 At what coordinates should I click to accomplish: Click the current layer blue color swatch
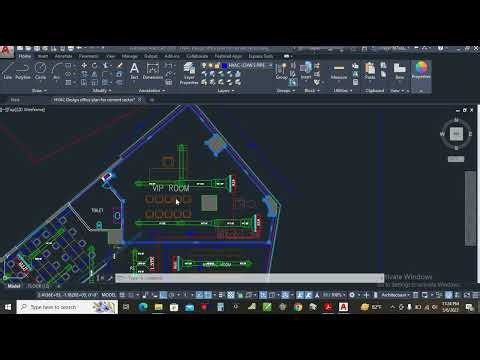click(x=224, y=66)
